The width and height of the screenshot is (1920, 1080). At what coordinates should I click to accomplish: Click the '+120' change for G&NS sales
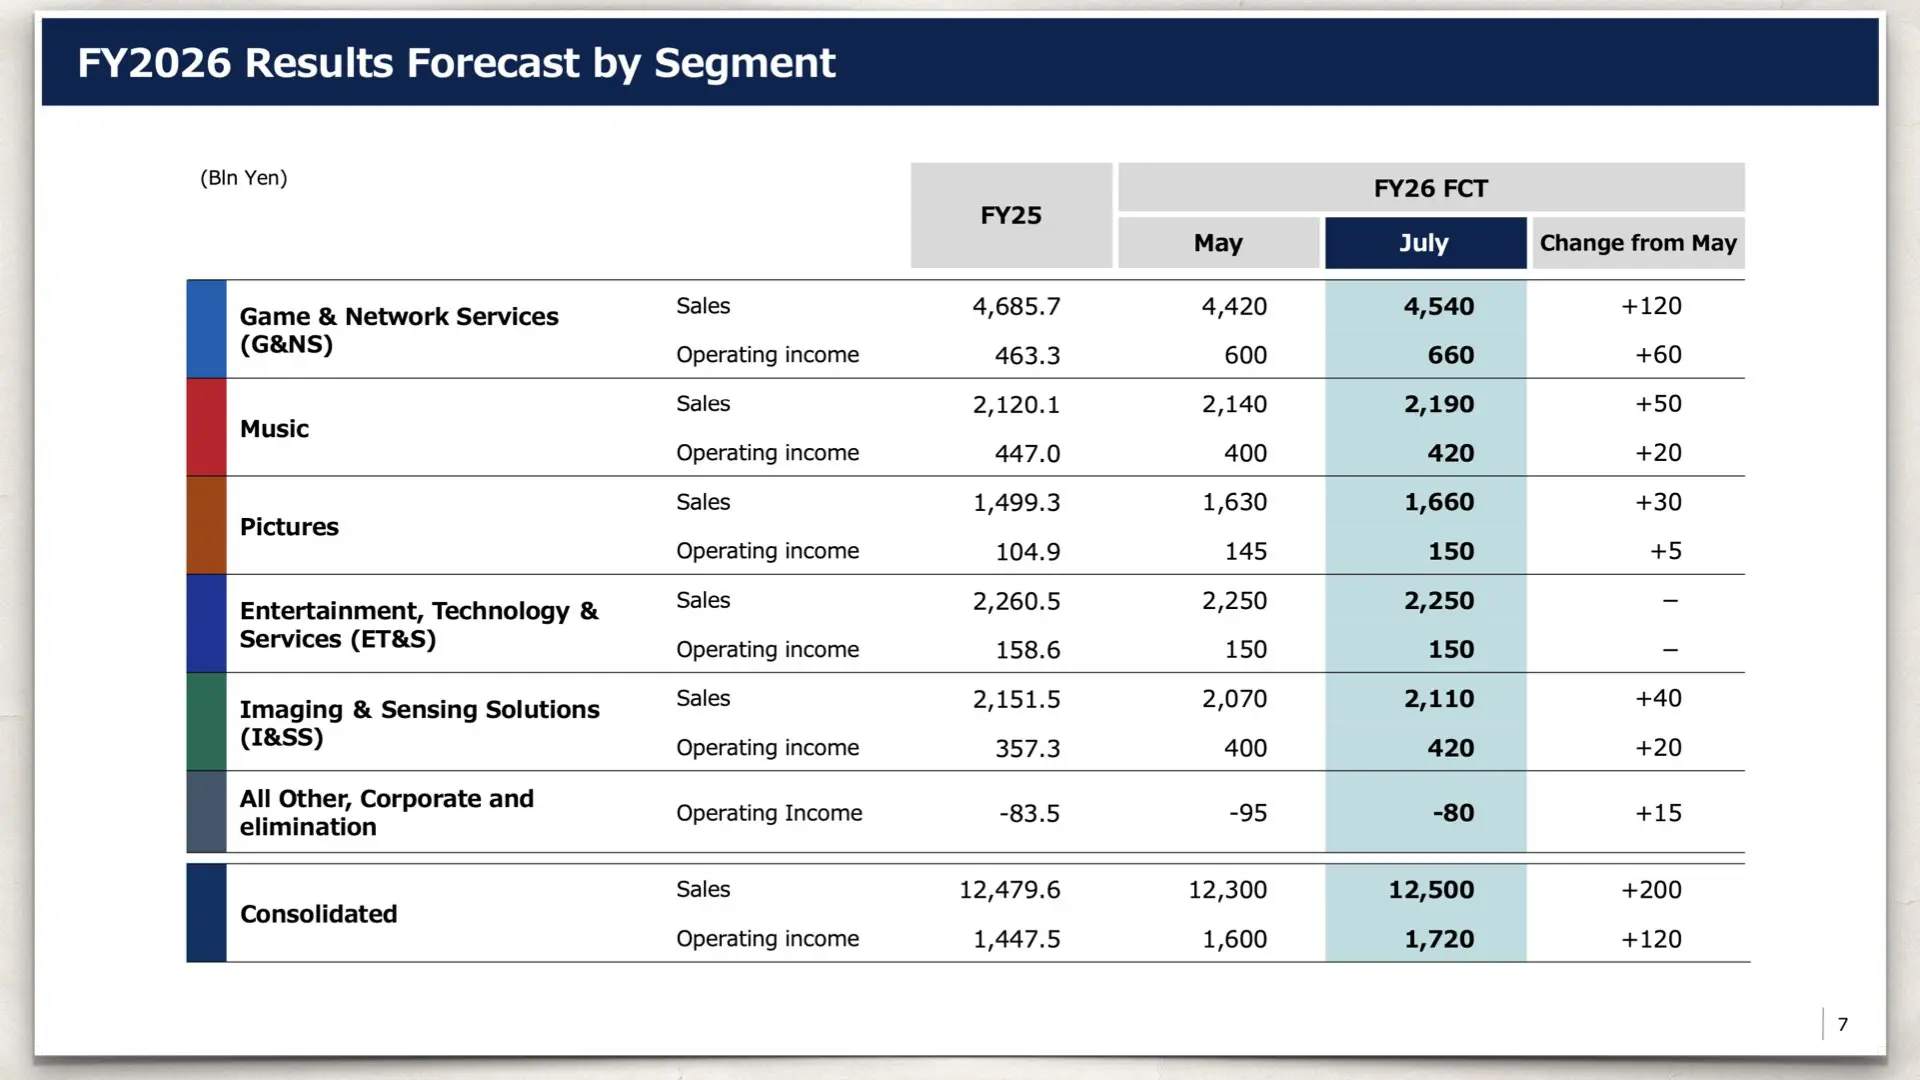tap(1651, 306)
